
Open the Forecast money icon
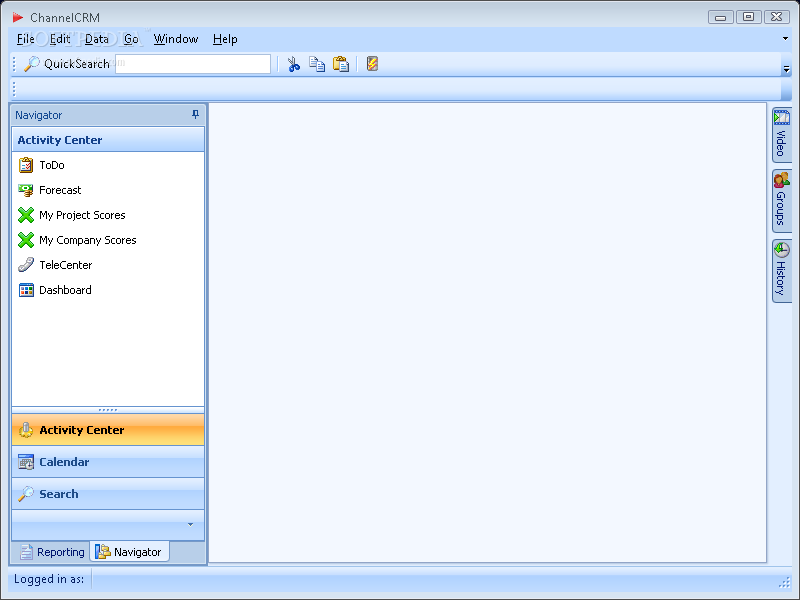click(x=26, y=190)
